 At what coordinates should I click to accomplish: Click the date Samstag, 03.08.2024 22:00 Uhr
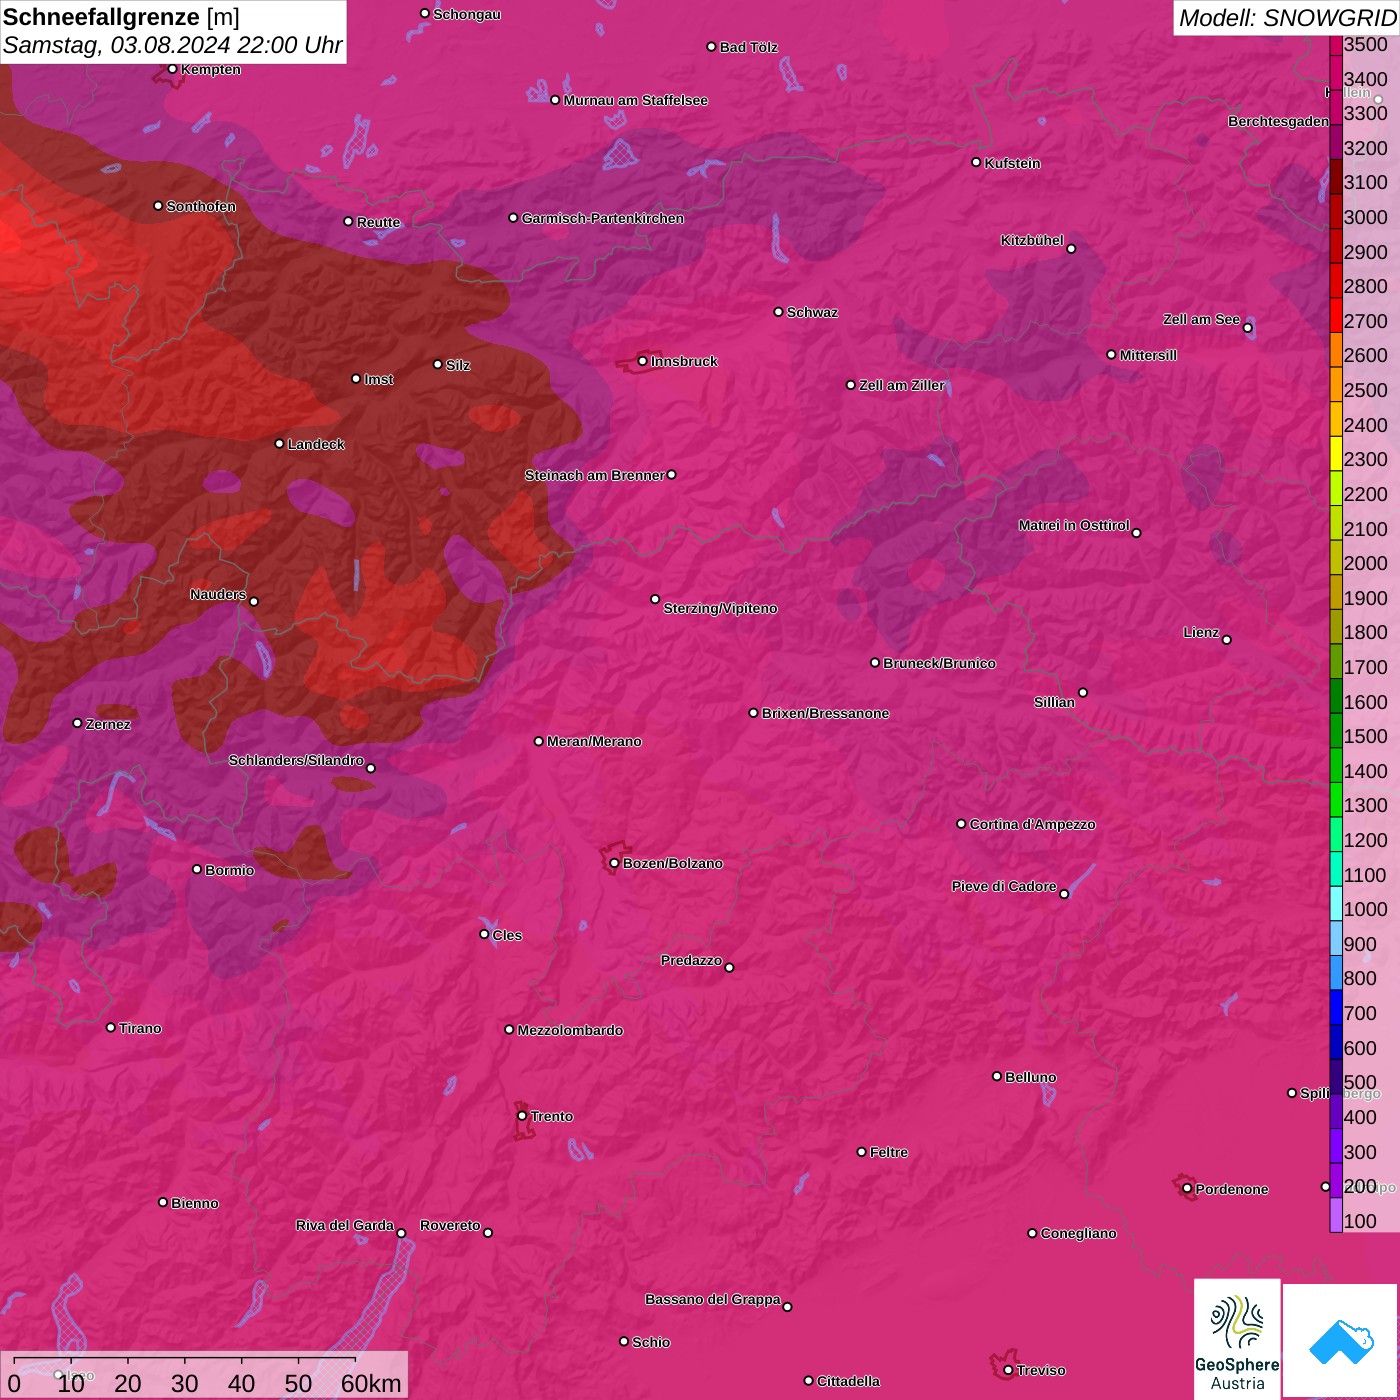[172, 45]
